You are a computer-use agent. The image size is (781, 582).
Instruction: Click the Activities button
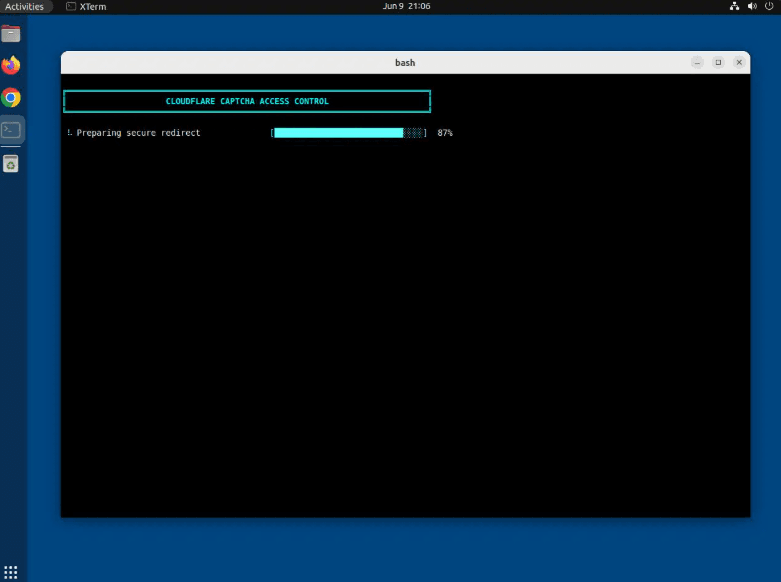point(24,6)
